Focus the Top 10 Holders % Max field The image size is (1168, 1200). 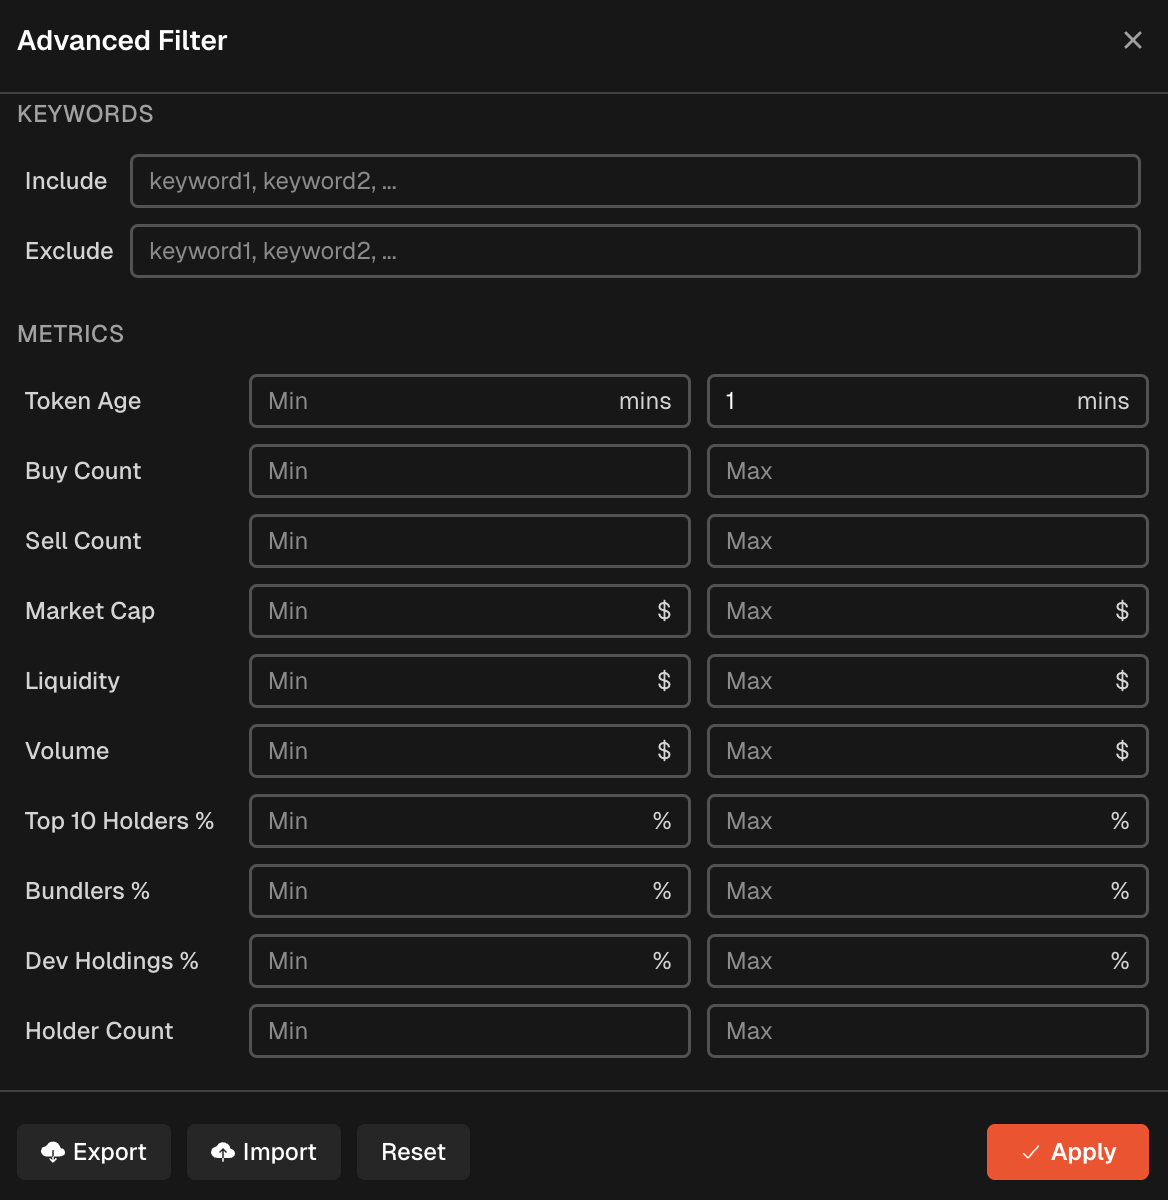click(x=928, y=821)
